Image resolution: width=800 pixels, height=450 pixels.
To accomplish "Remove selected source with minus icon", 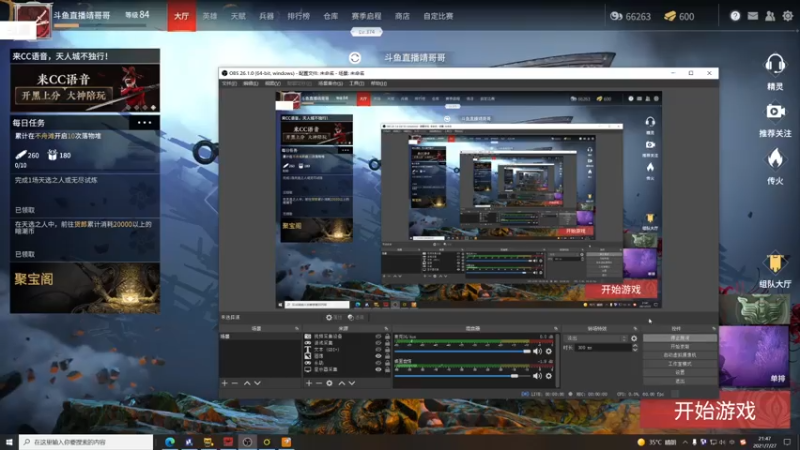I will (319, 383).
